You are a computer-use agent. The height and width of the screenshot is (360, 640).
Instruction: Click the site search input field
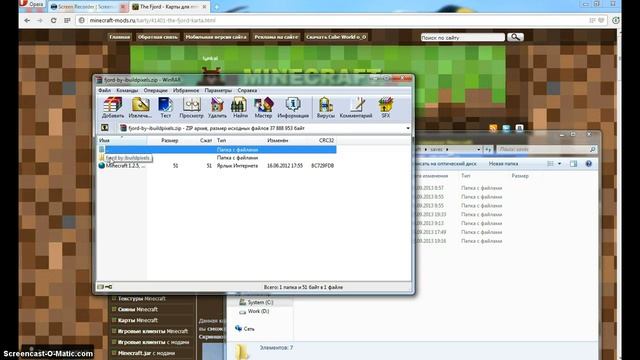coord(462,38)
